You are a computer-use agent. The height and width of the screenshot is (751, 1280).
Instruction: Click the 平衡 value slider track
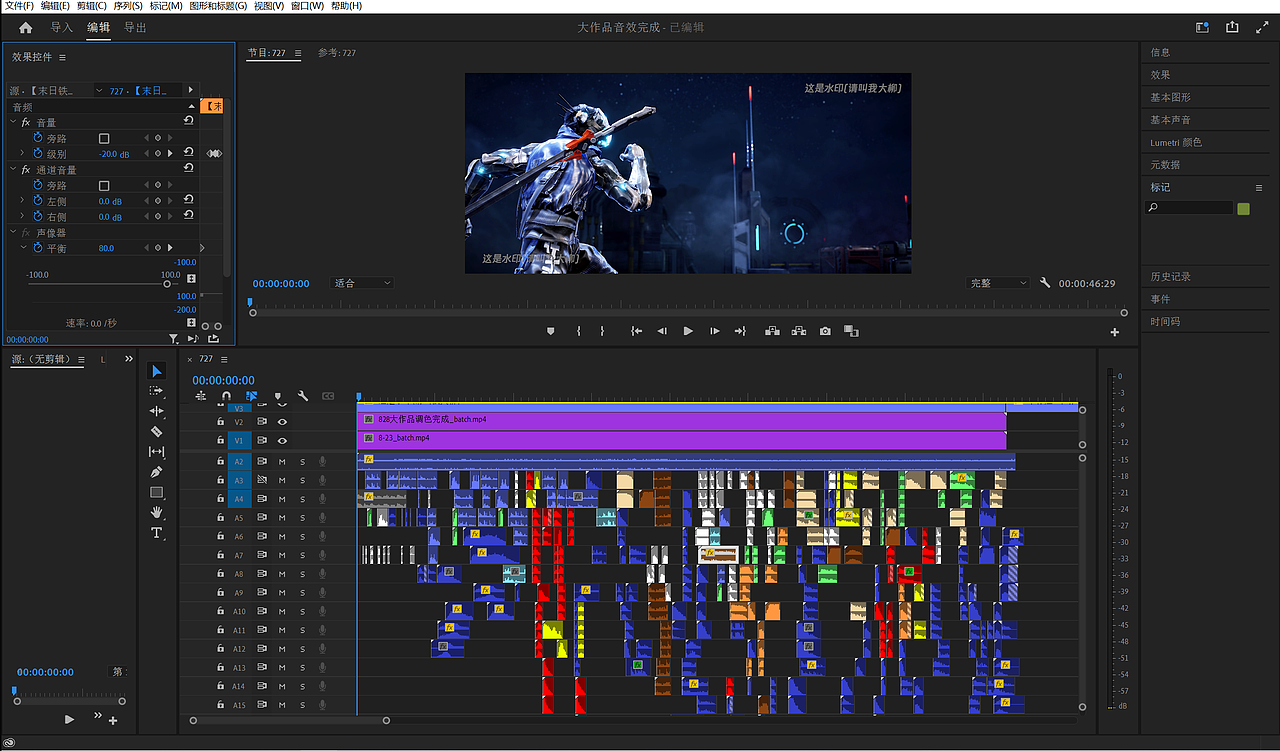97,284
